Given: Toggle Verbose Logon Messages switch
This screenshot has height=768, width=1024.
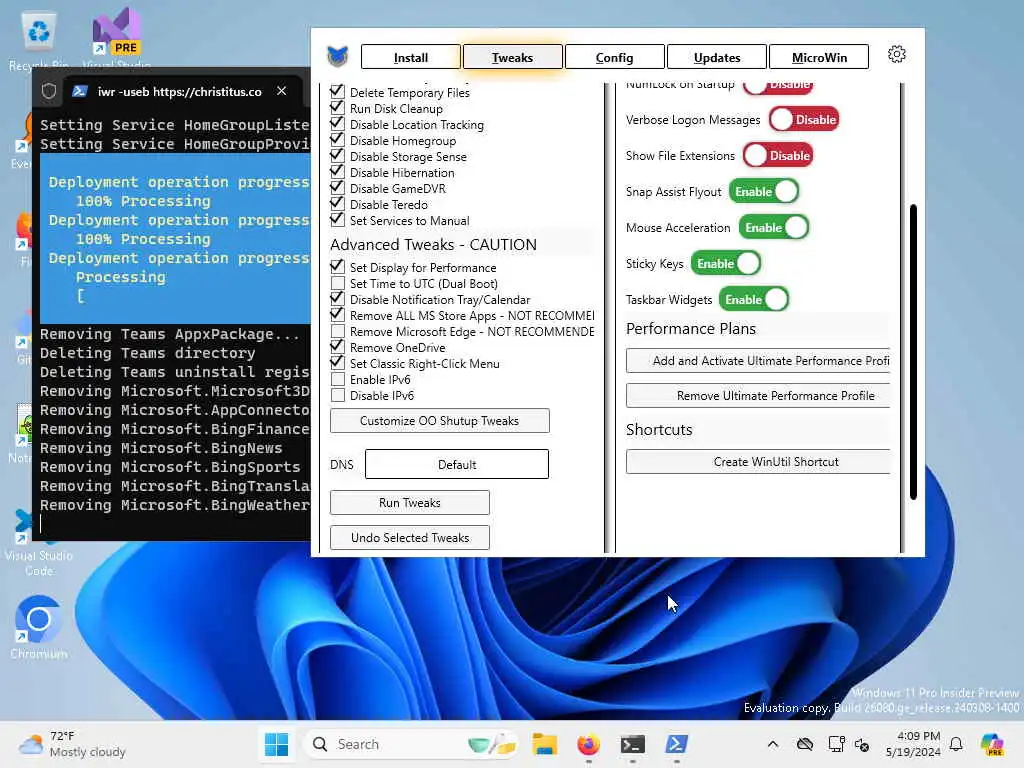Looking at the screenshot, I should (803, 120).
